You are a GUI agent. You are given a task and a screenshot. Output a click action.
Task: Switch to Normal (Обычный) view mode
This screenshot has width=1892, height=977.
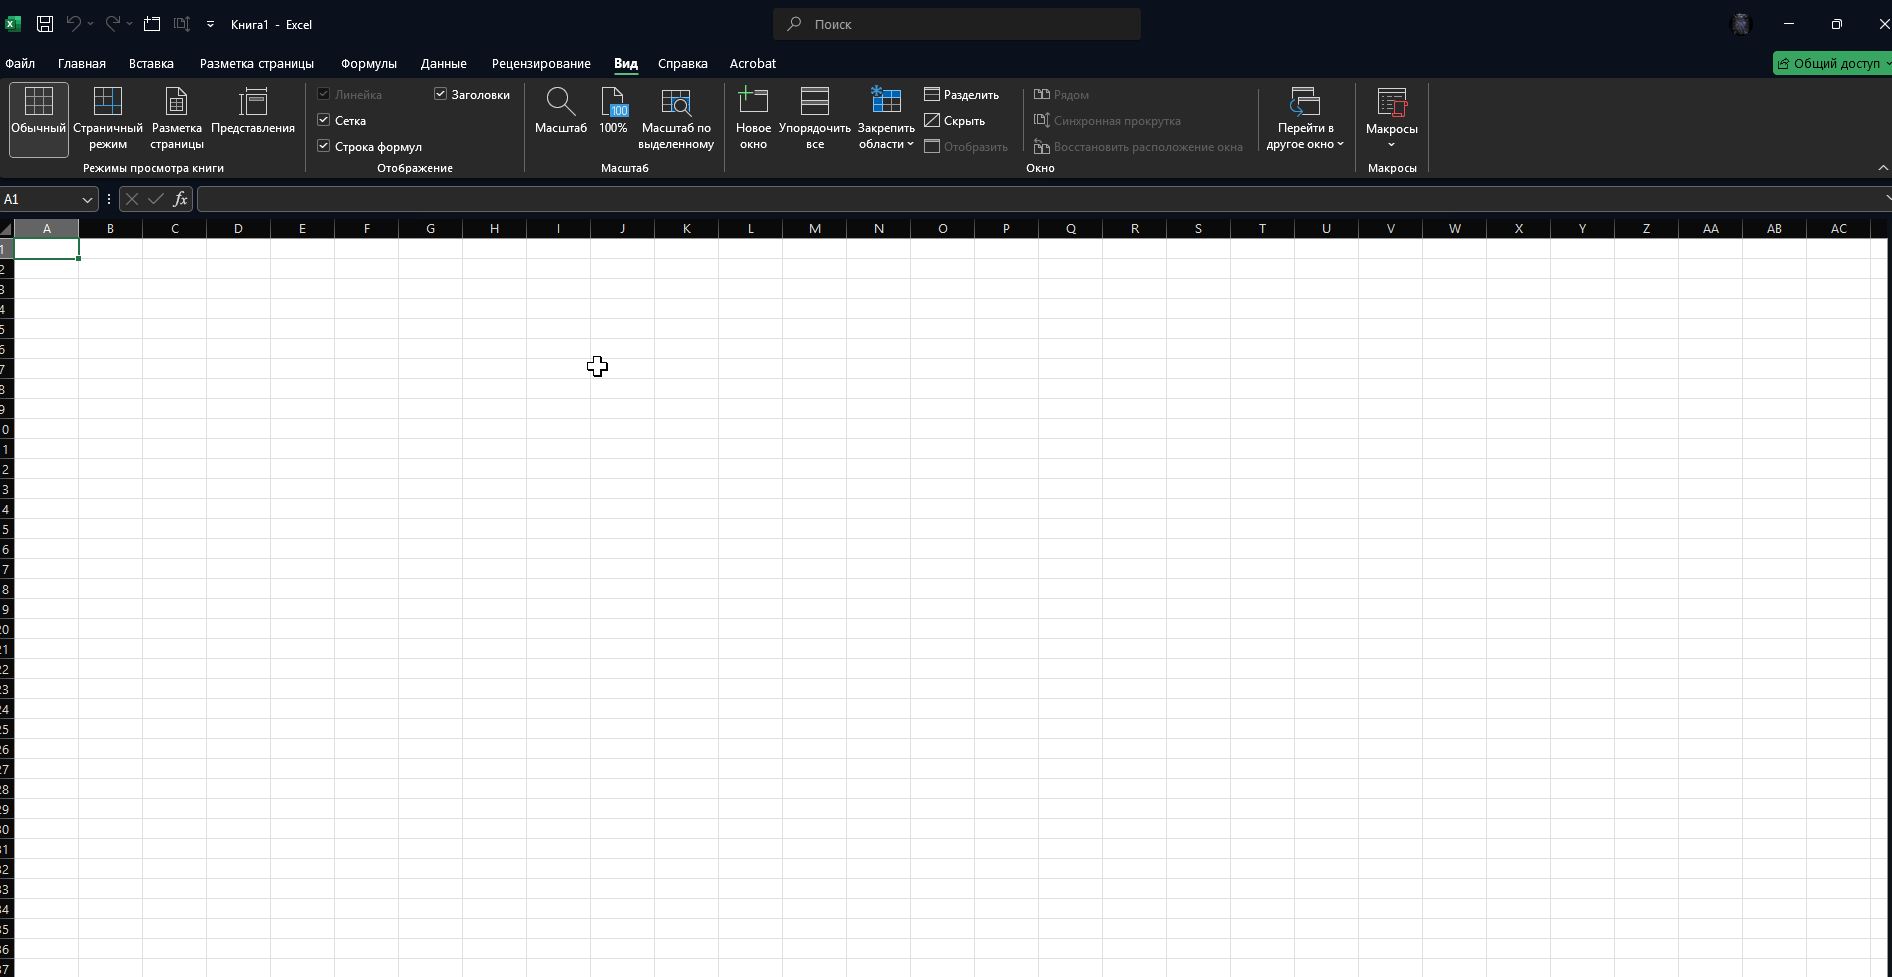click(x=39, y=119)
